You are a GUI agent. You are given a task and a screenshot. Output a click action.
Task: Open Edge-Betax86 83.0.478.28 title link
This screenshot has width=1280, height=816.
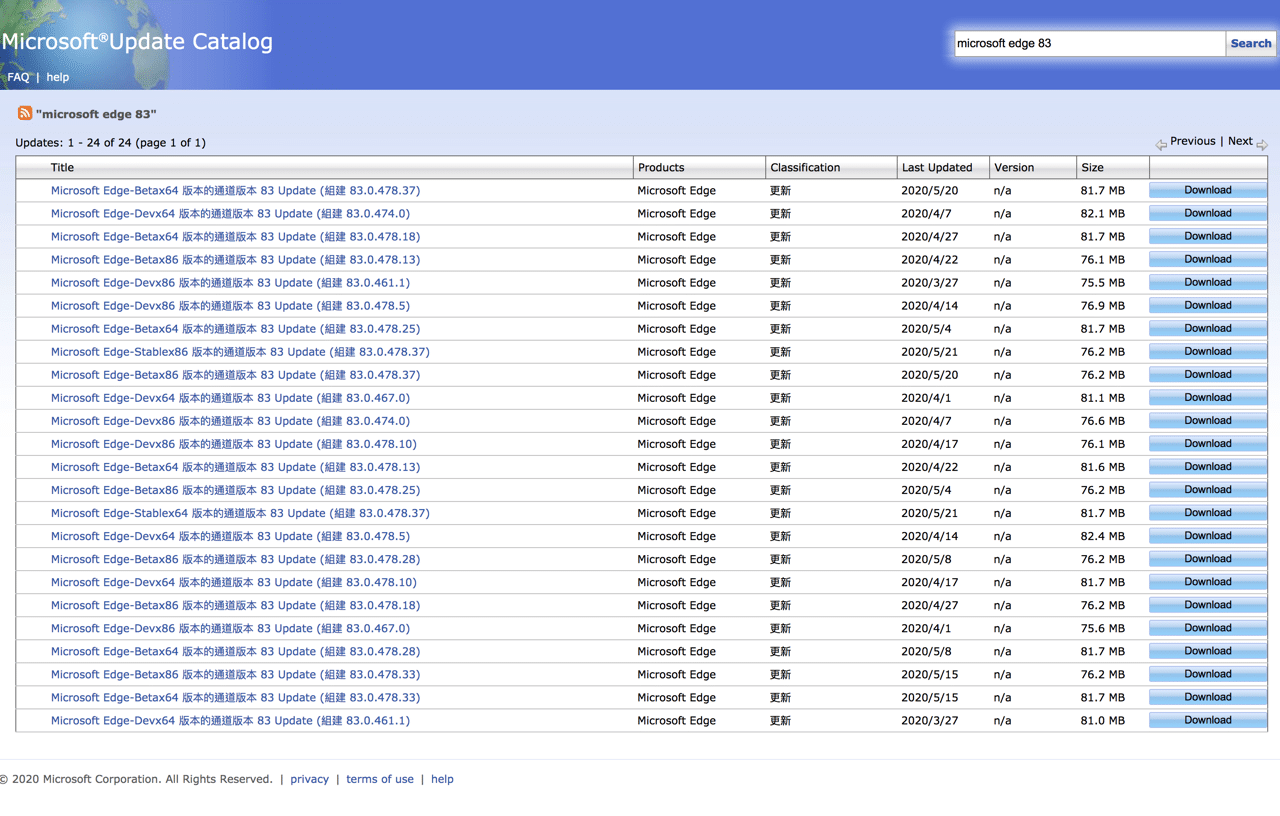pos(235,558)
